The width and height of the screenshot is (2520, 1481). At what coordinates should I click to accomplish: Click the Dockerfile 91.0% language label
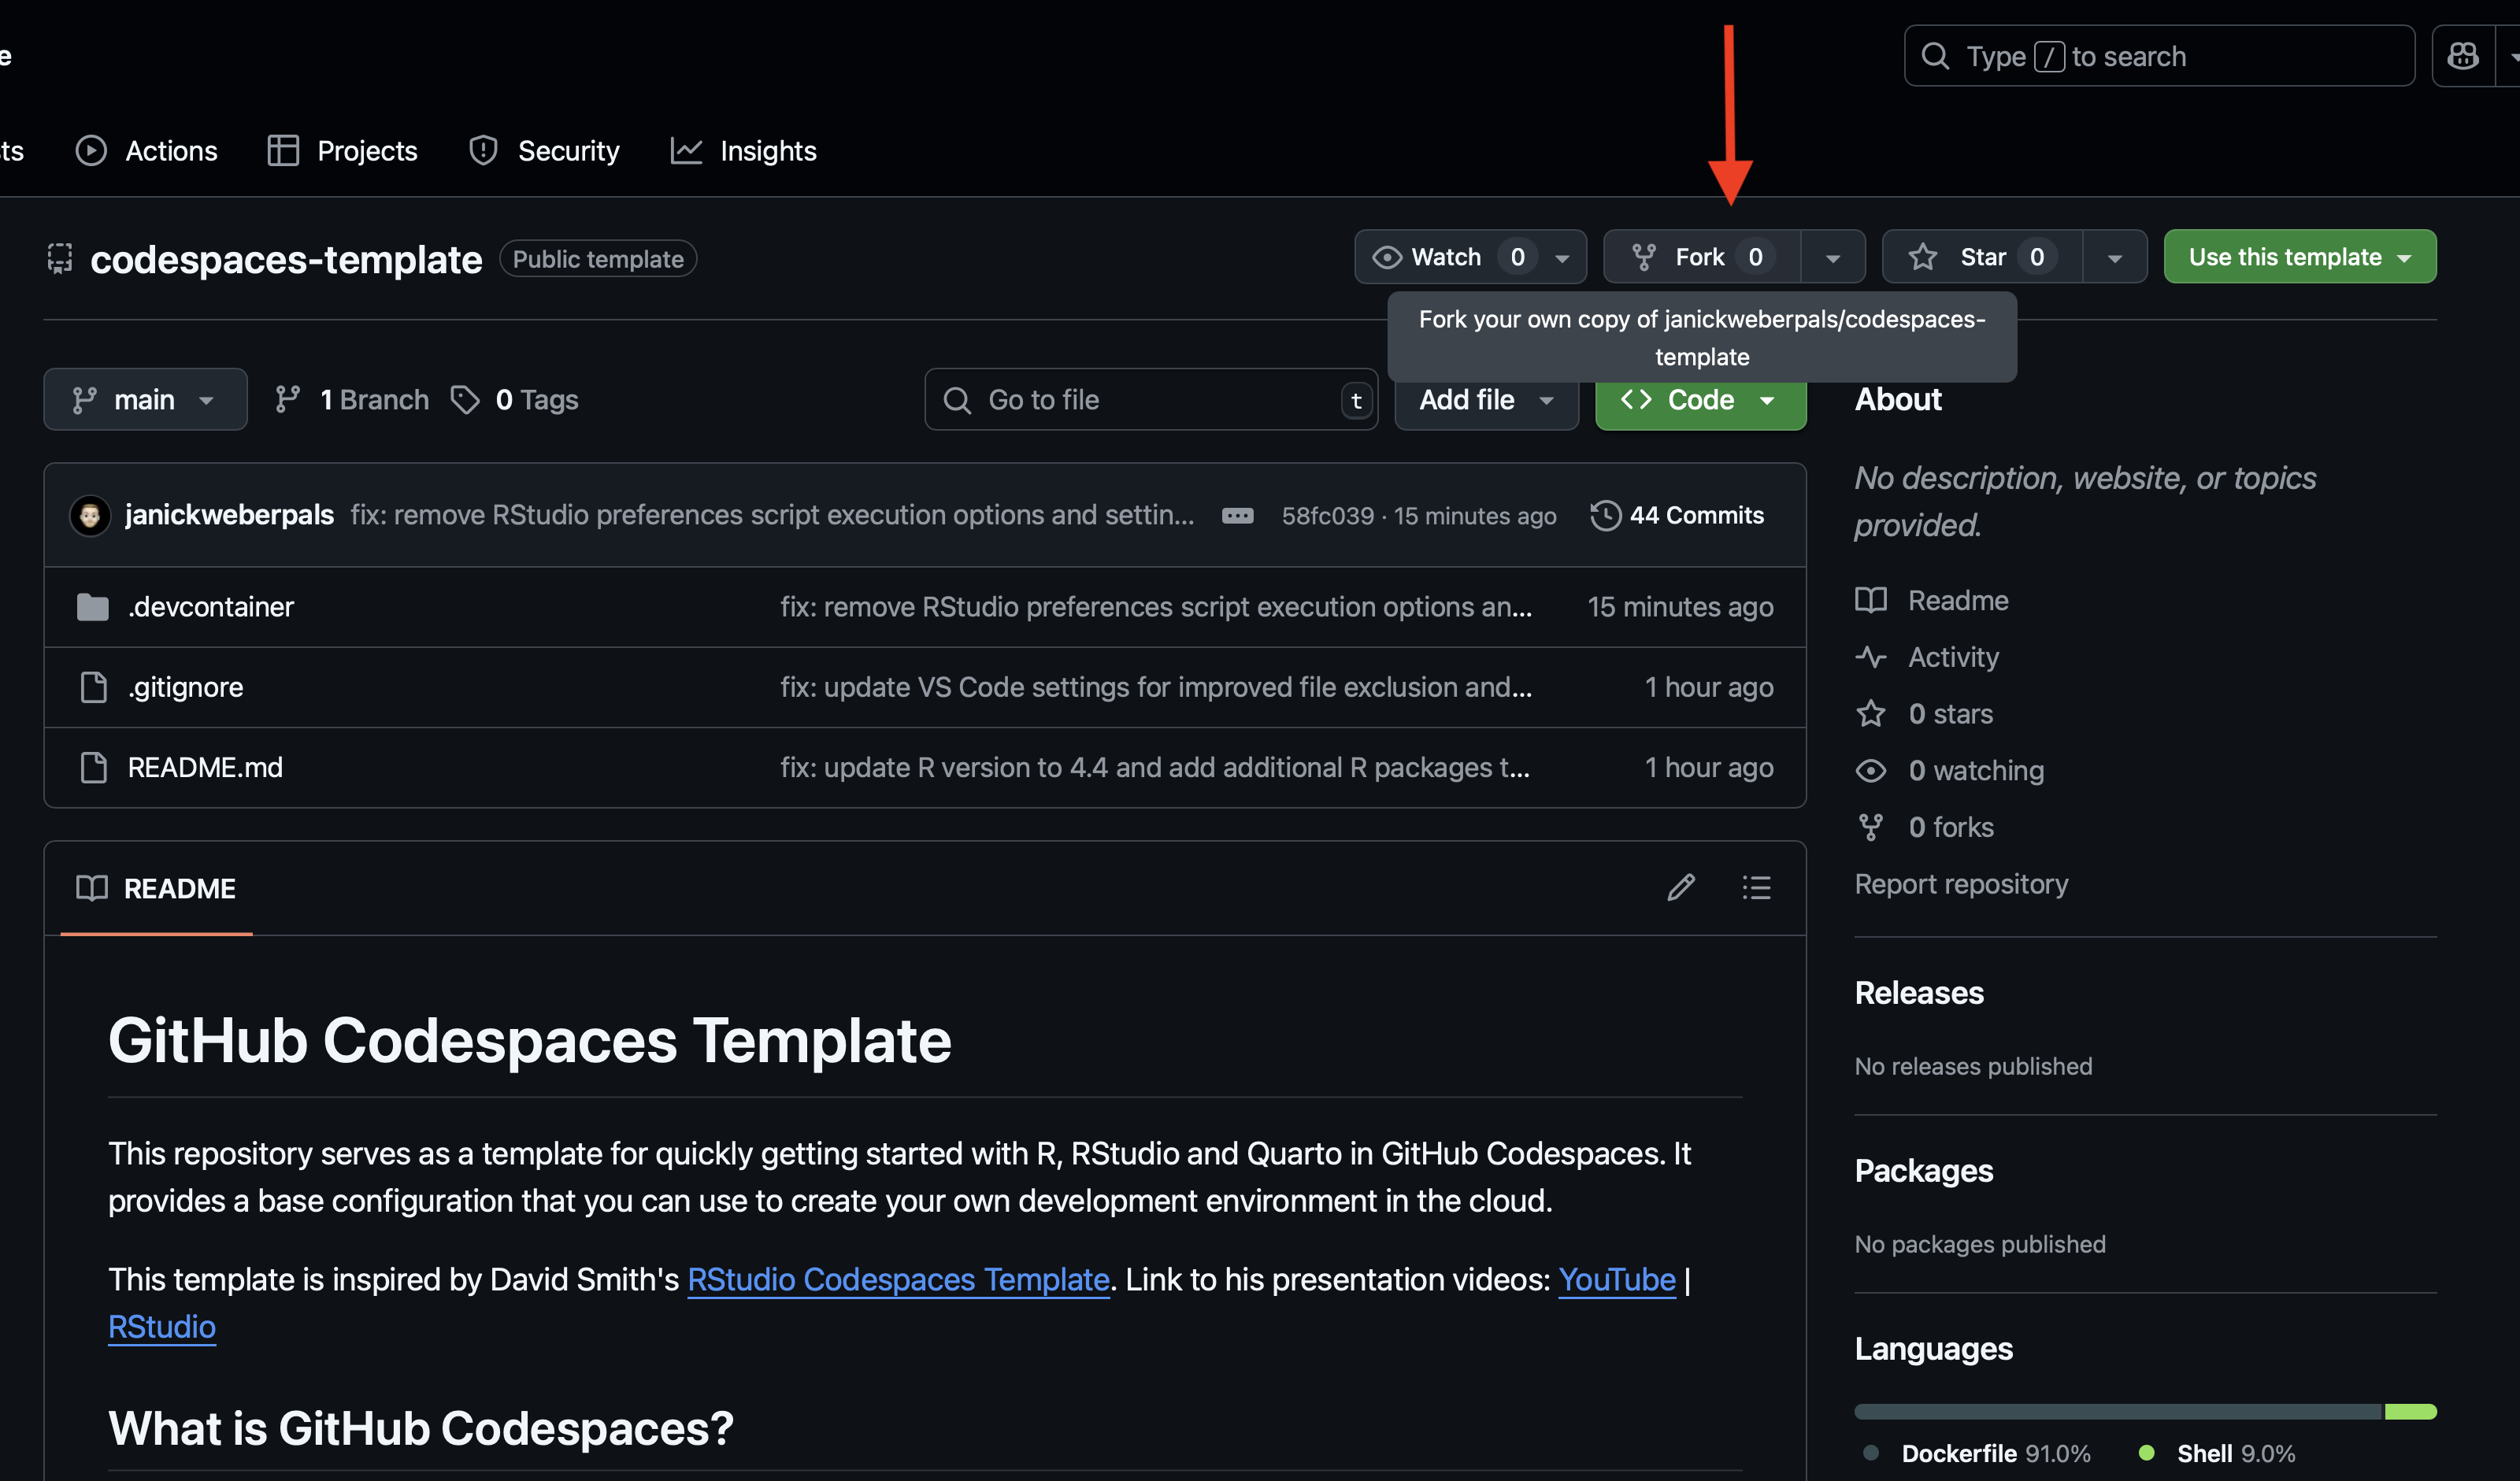[x=1977, y=1453]
